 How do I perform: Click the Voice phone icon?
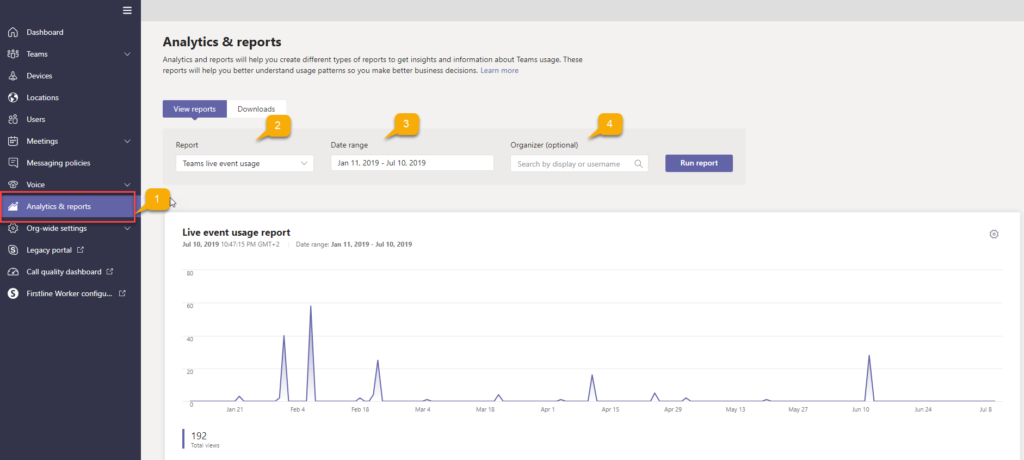point(12,185)
